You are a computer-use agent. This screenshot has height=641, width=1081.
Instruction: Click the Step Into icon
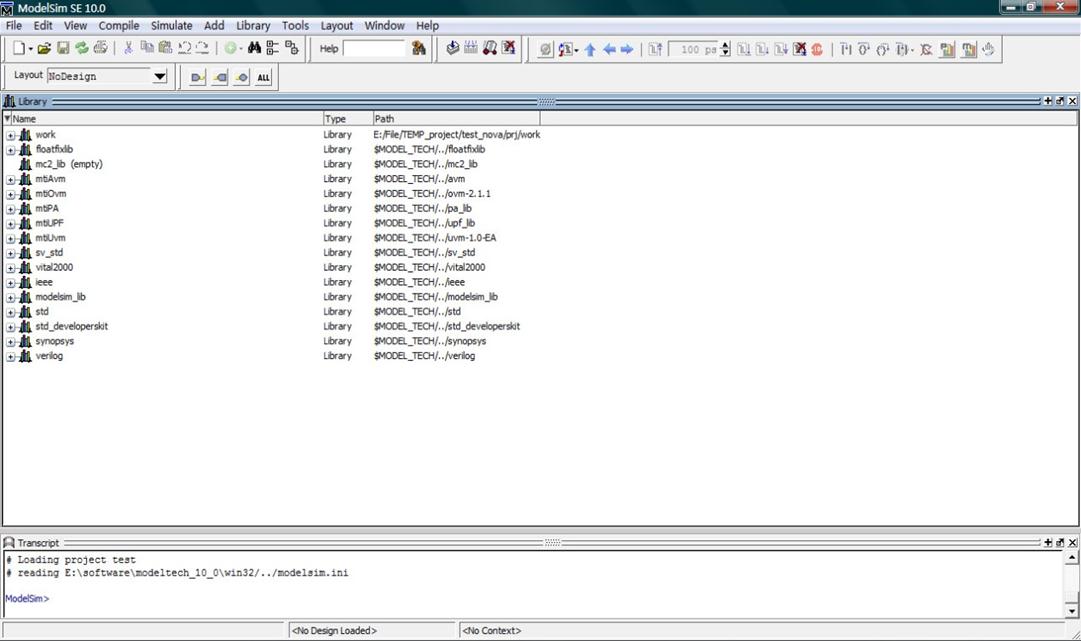[x=845, y=50]
